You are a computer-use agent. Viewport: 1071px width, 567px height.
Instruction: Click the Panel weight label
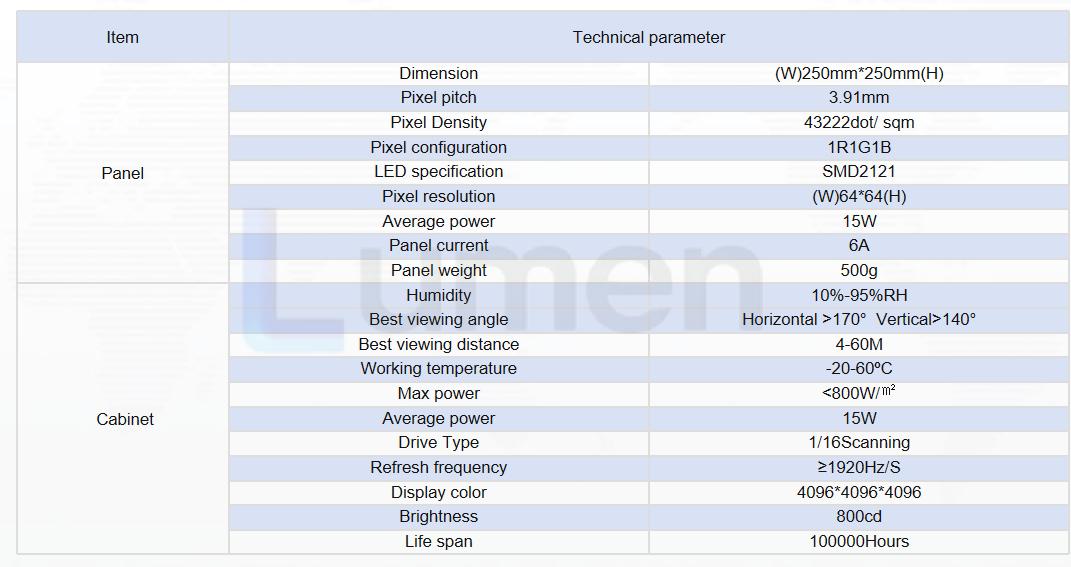(x=439, y=270)
